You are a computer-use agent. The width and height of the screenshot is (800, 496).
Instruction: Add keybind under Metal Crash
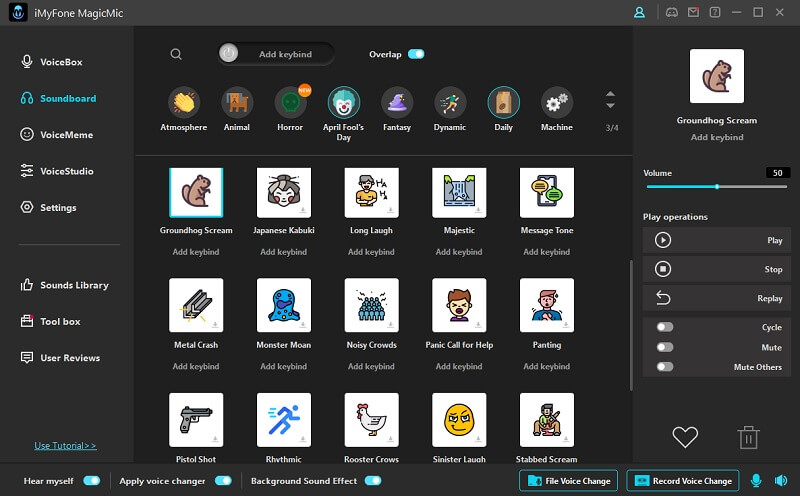tap(196, 366)
